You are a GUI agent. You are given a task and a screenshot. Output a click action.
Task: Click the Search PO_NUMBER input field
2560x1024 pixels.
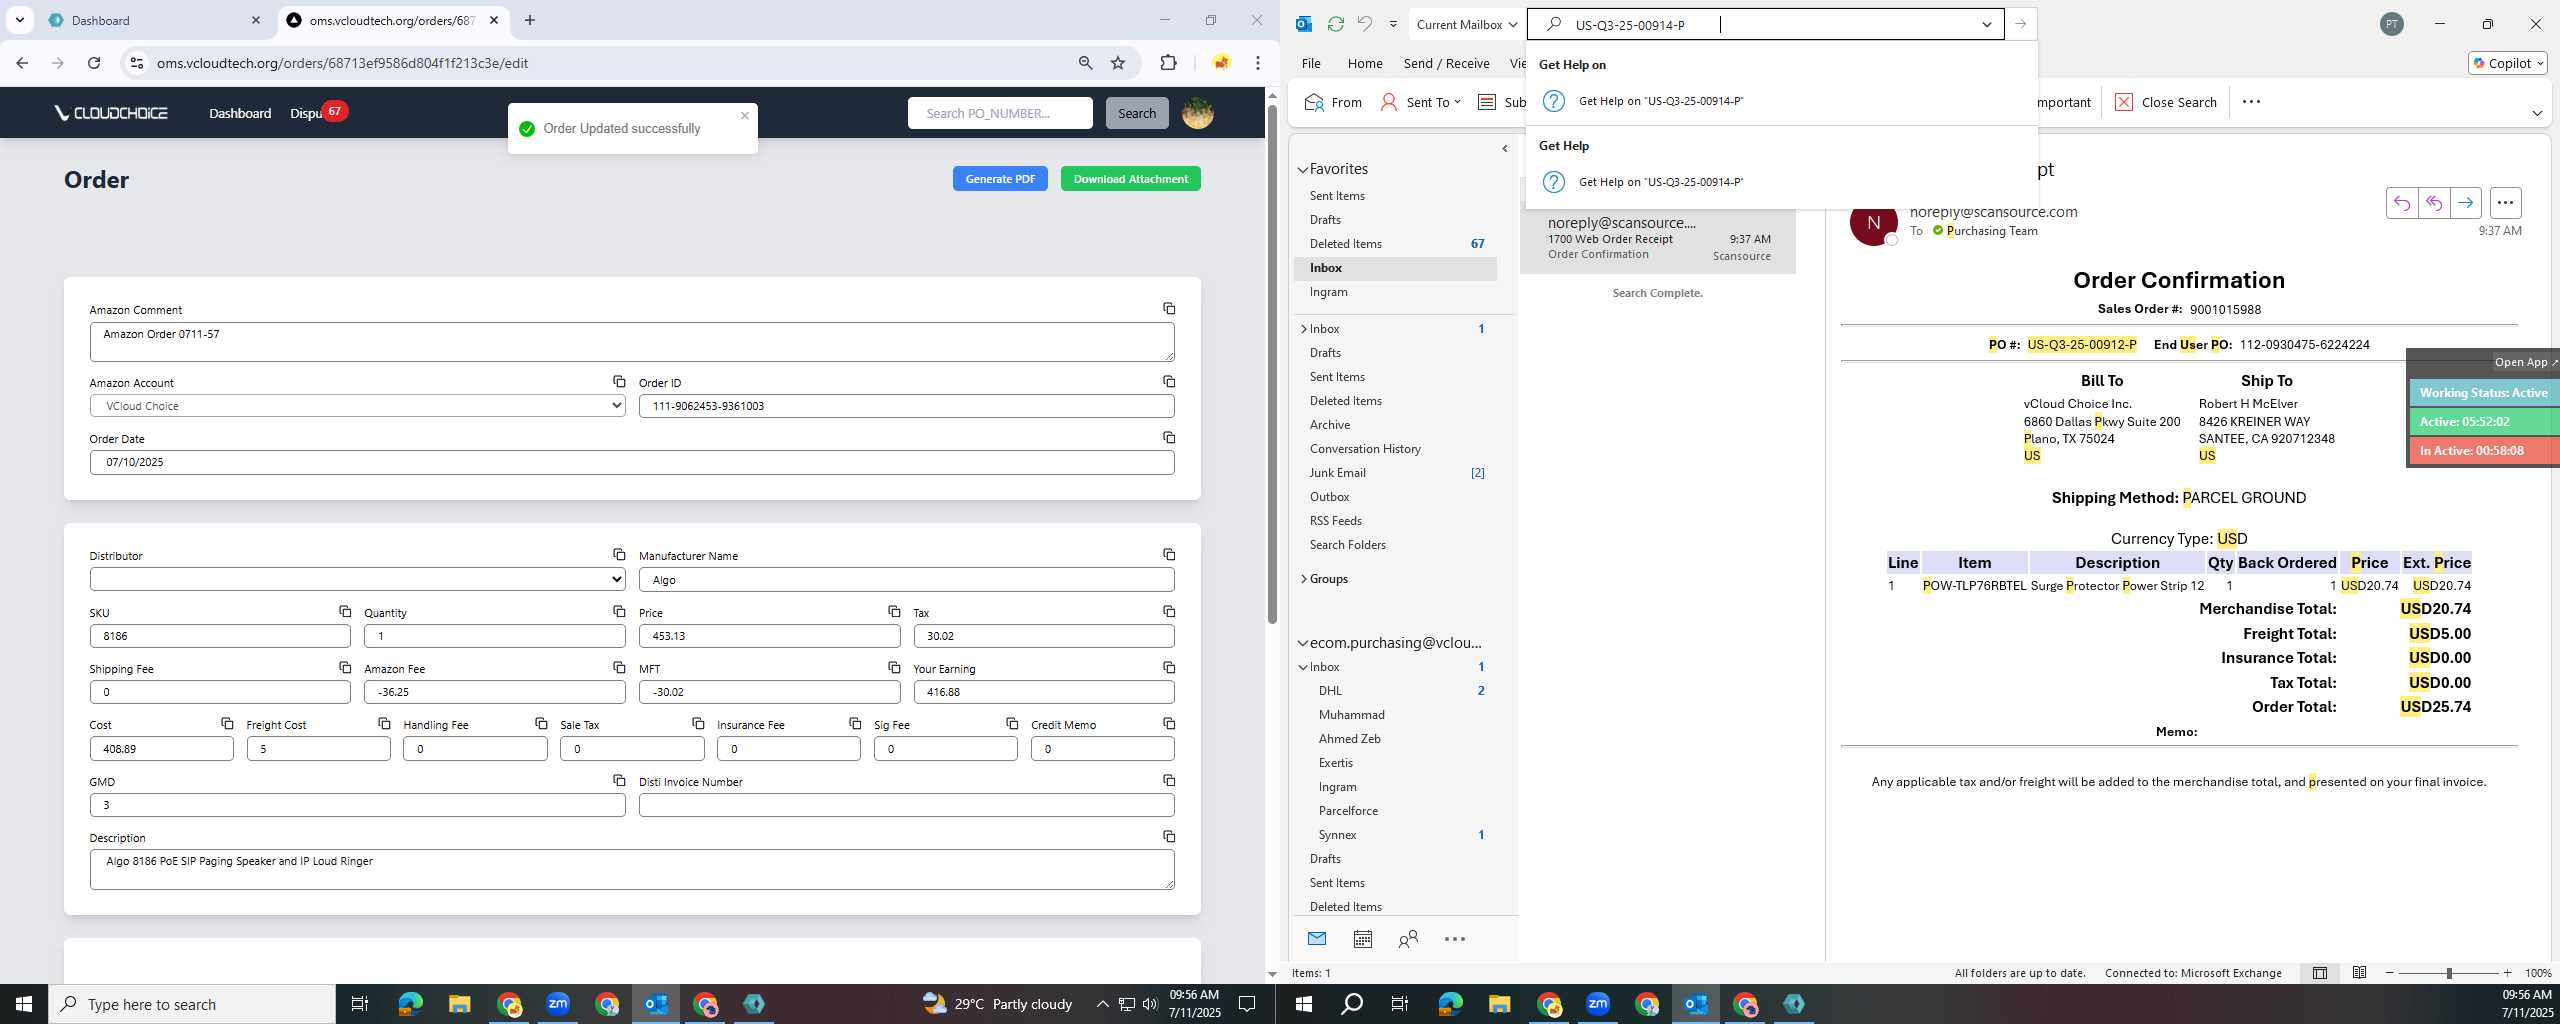pos(1000,113)
